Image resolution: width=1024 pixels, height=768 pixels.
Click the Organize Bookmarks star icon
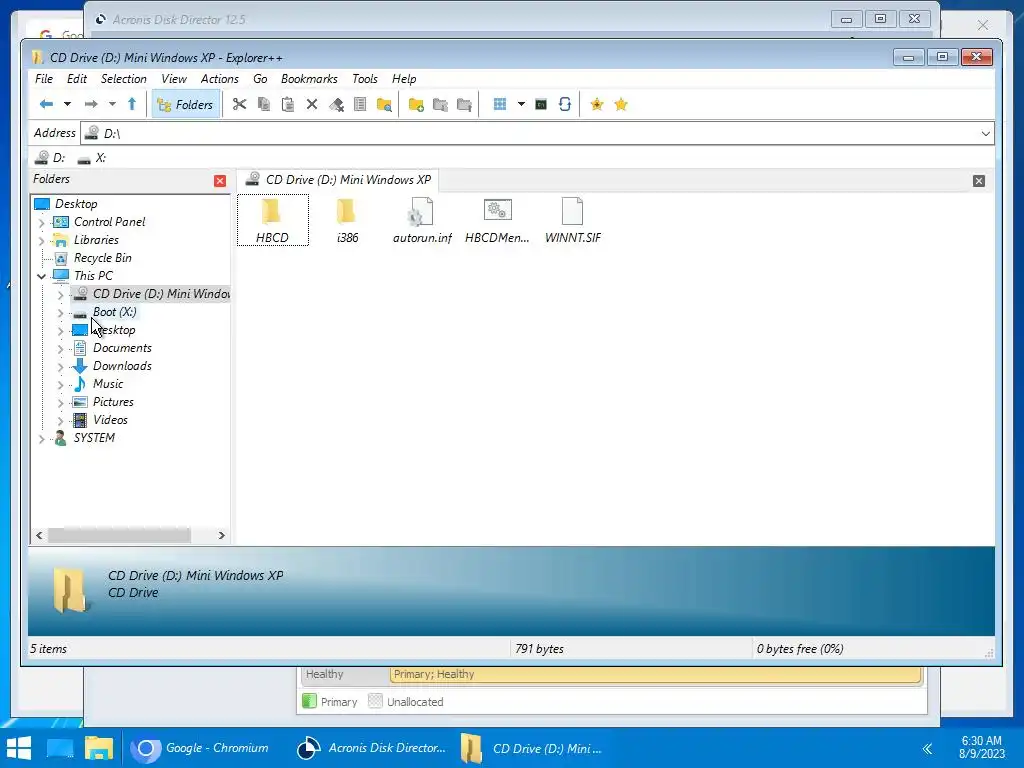620,104
